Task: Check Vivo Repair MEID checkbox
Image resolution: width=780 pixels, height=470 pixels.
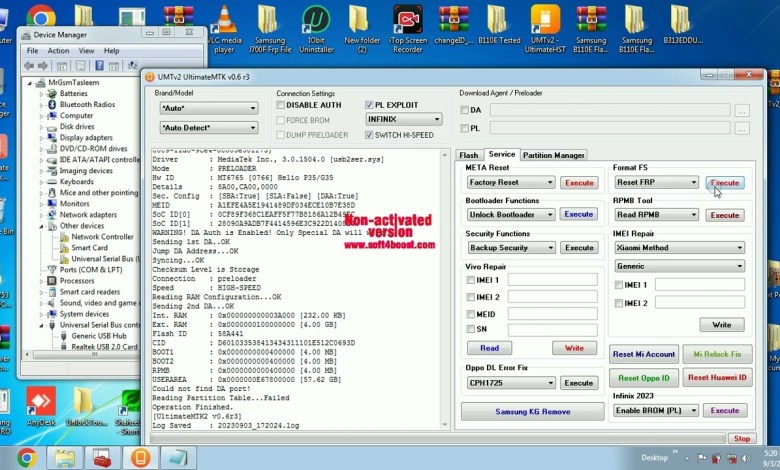Action: [471, 314]
